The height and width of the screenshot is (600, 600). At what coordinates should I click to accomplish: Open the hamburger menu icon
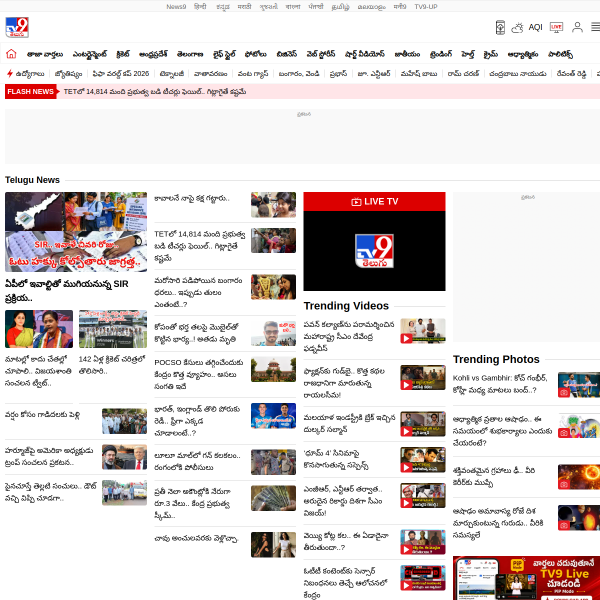coord(595,27)
